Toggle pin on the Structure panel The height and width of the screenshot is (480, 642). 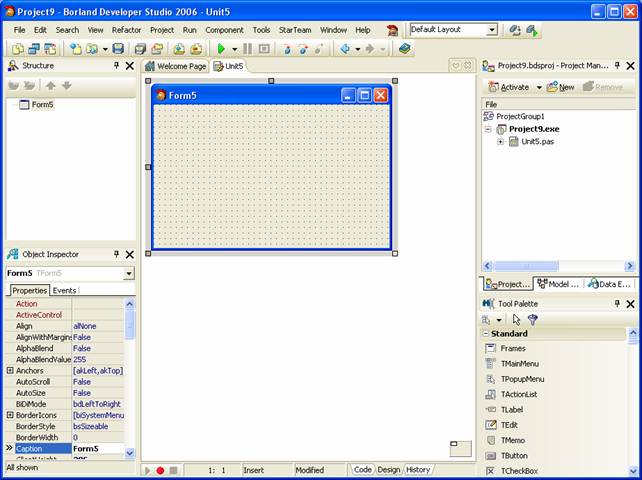tap(116, 66)
